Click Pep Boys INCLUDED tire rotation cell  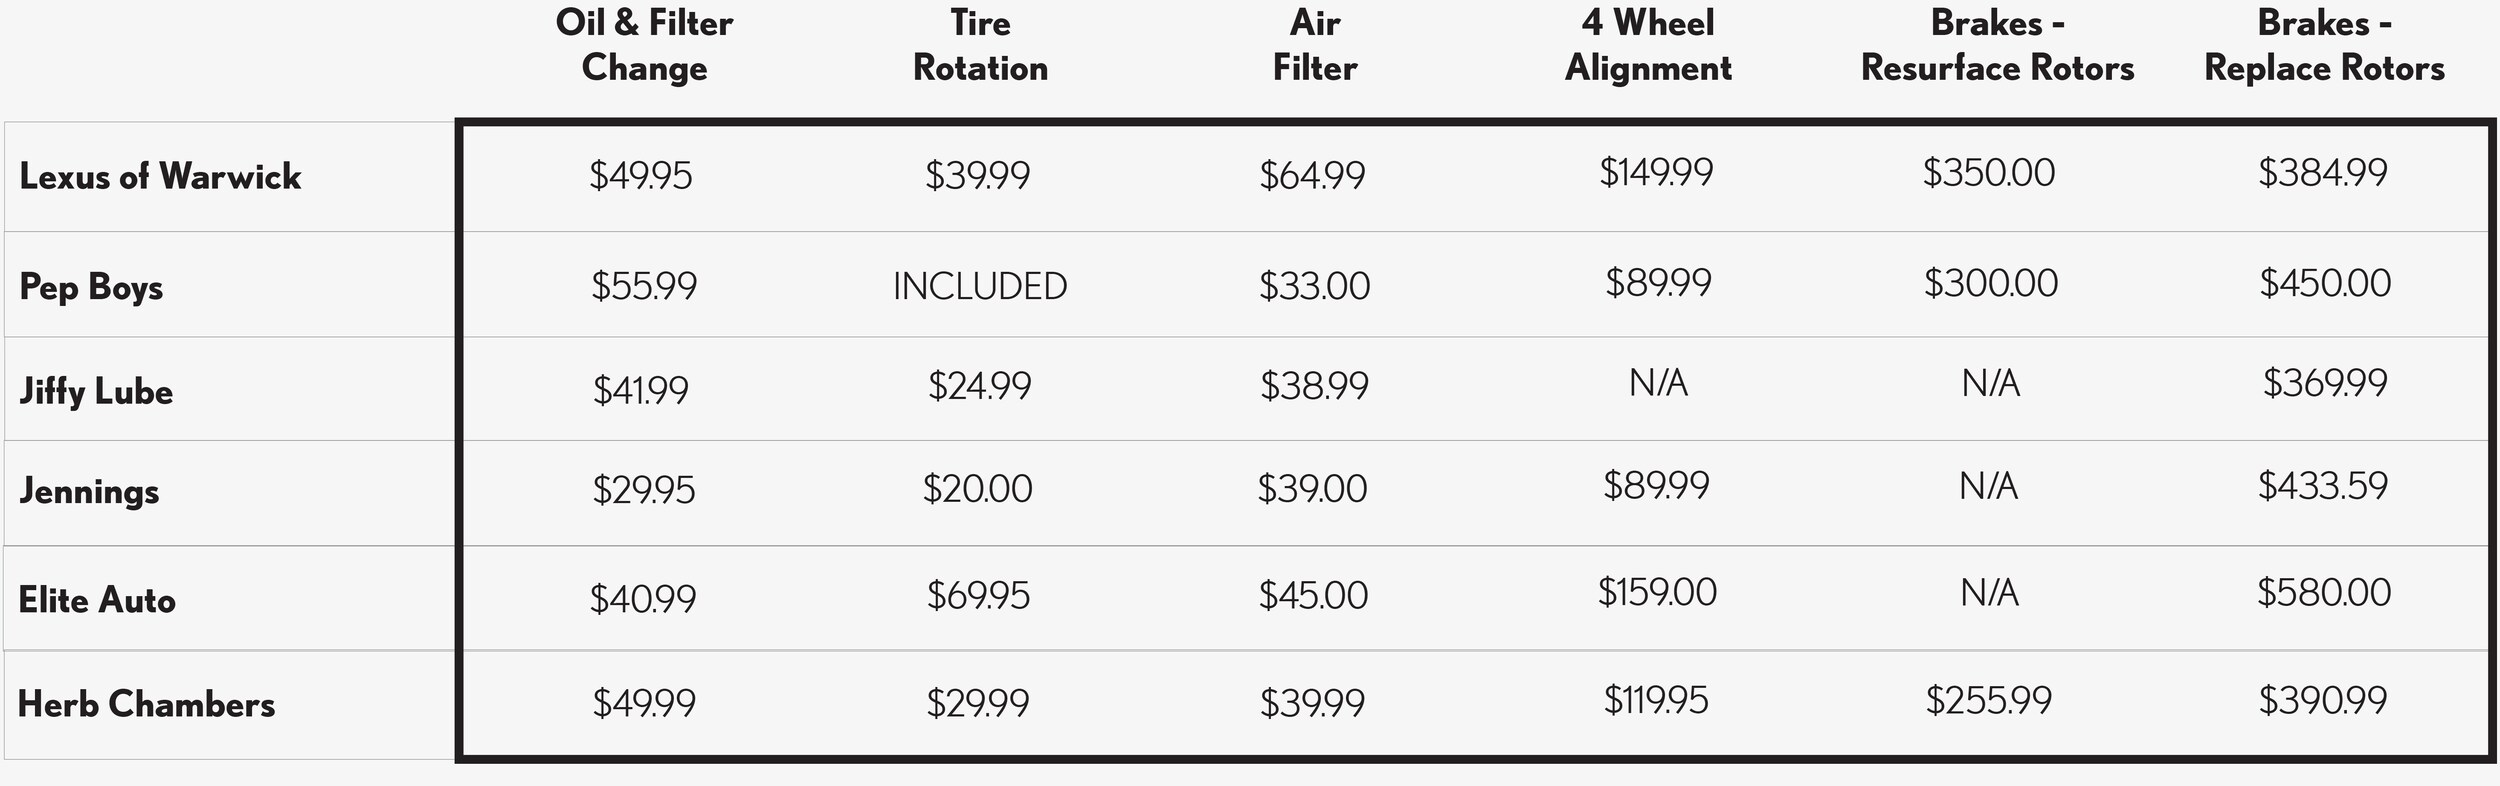pyautogui.click(x=980, y=286)
